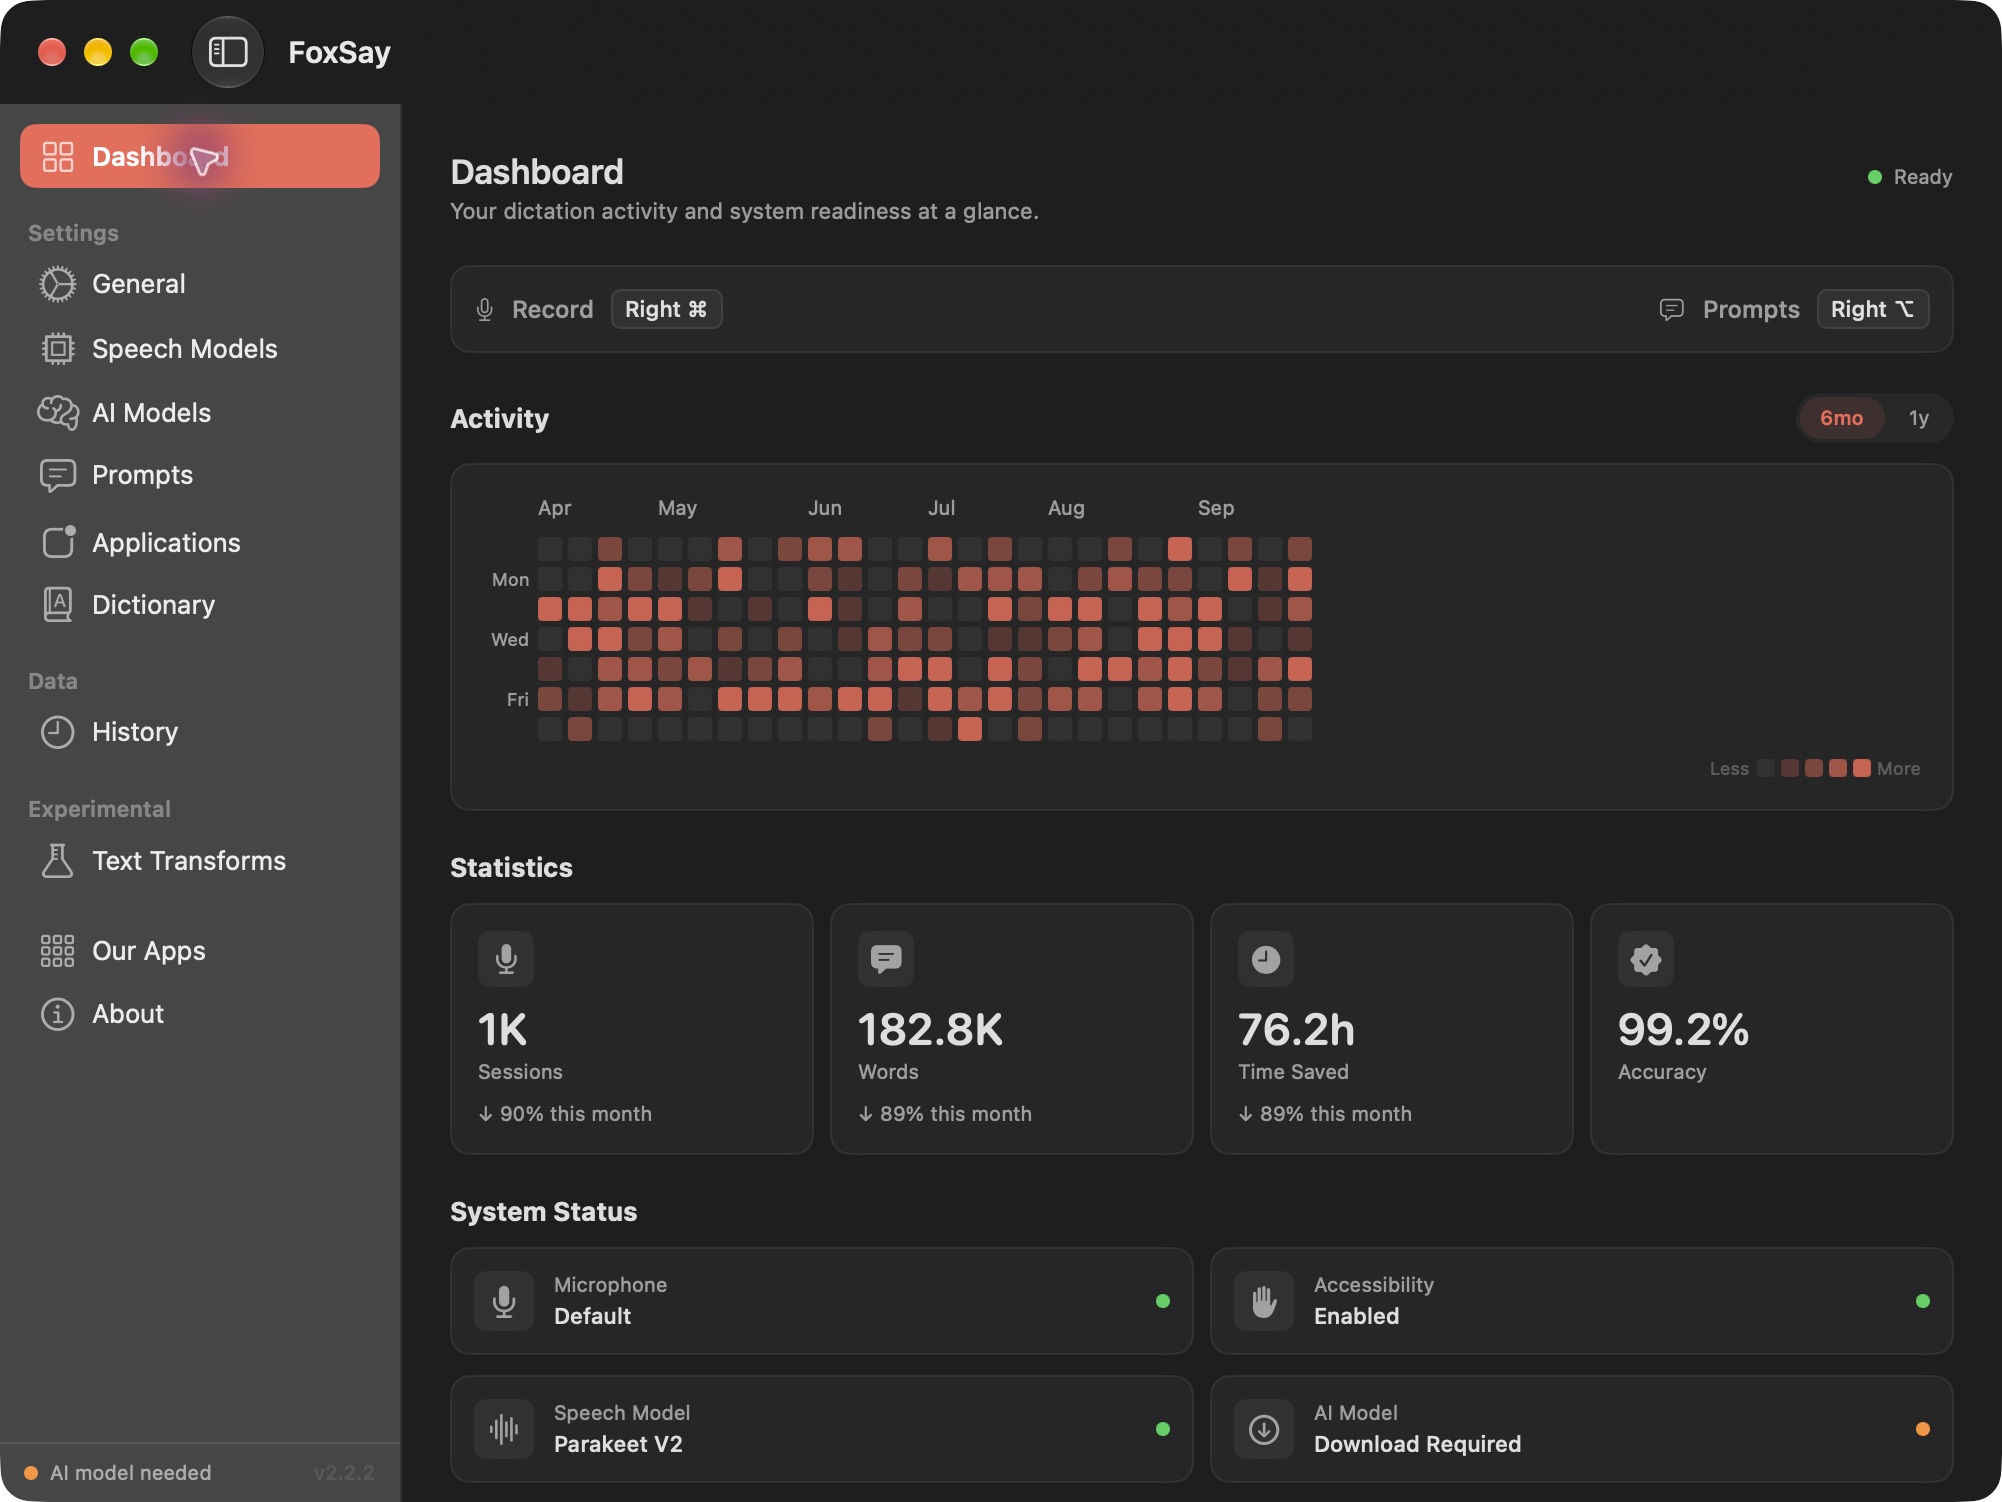Click the Time Saved clock icon

pos(1266,959)
